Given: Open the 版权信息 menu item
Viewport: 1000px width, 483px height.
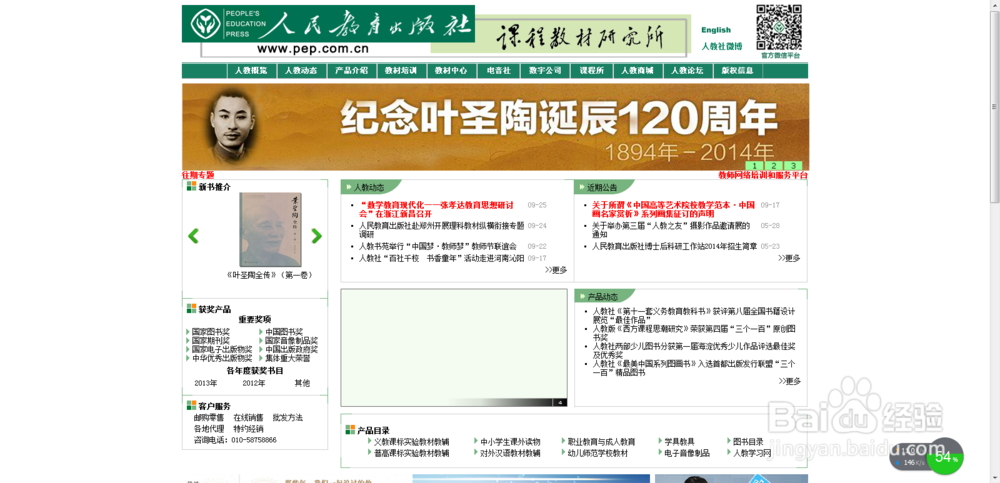Looking at the screenshot, I should tap(737, 71).
